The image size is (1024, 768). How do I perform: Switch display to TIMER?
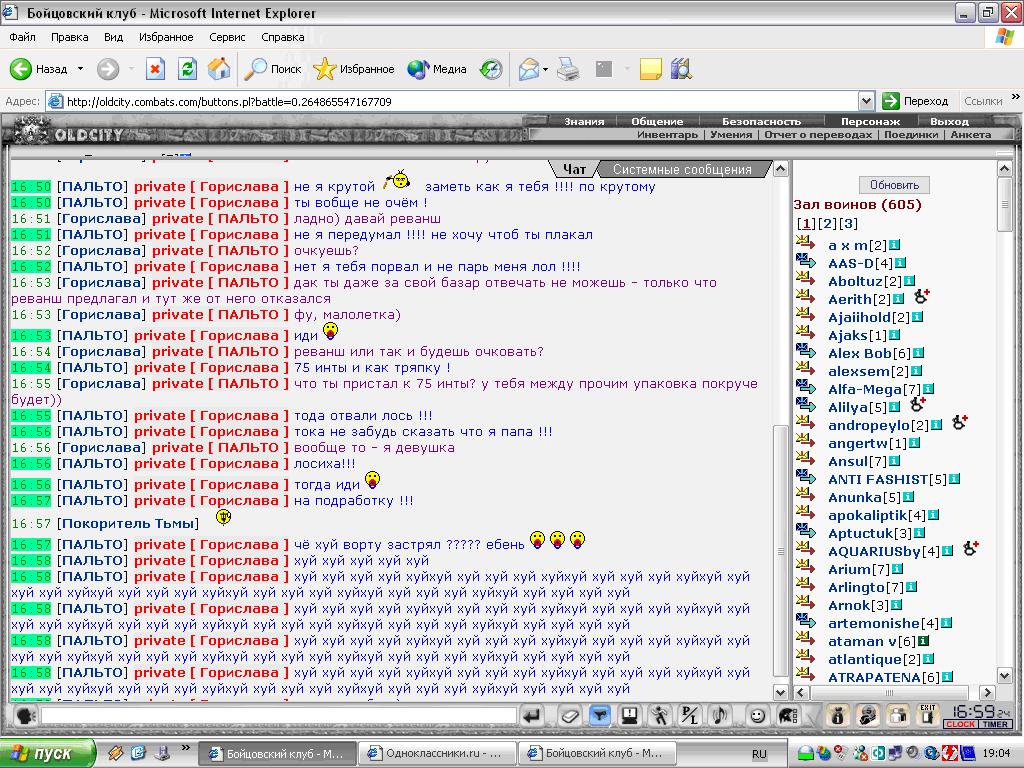pos(995,724)
